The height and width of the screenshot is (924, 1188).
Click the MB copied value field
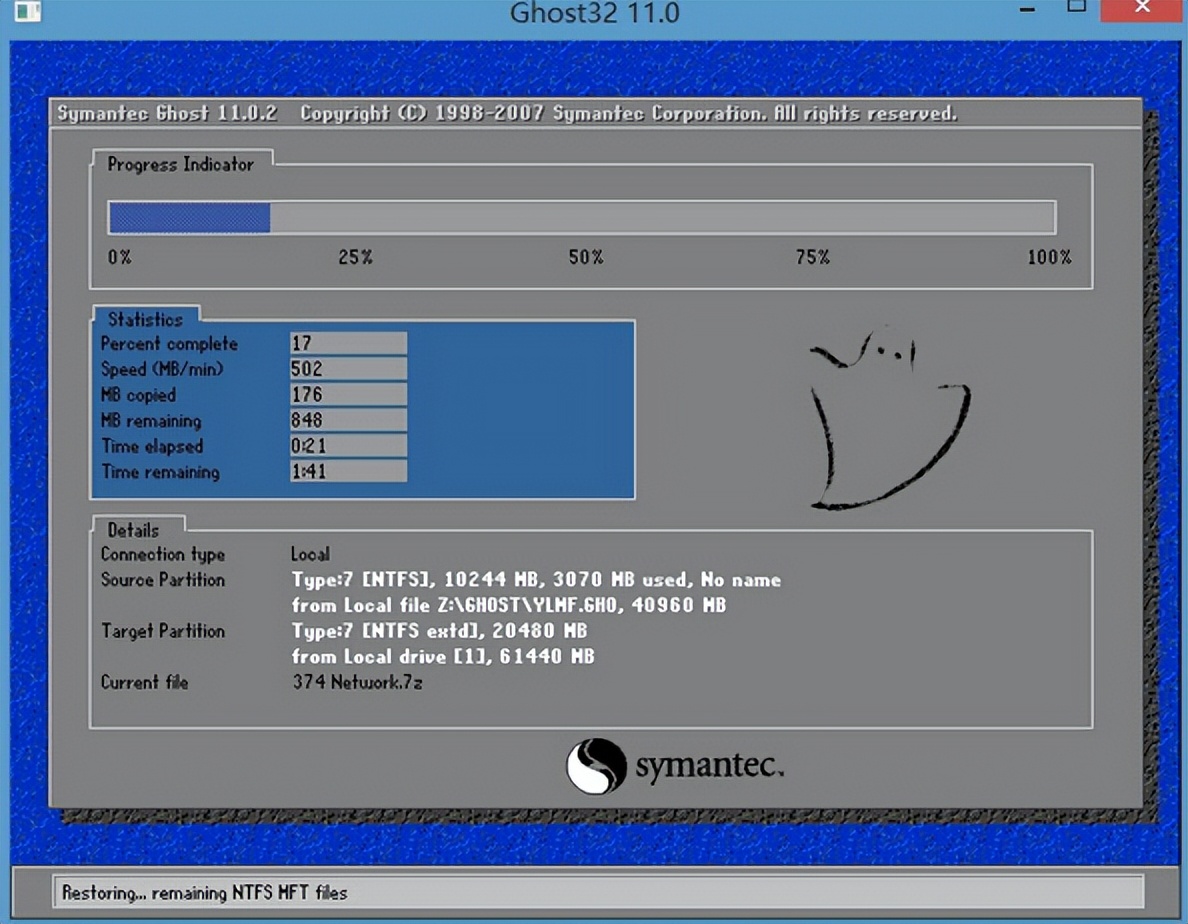(345, 394)
